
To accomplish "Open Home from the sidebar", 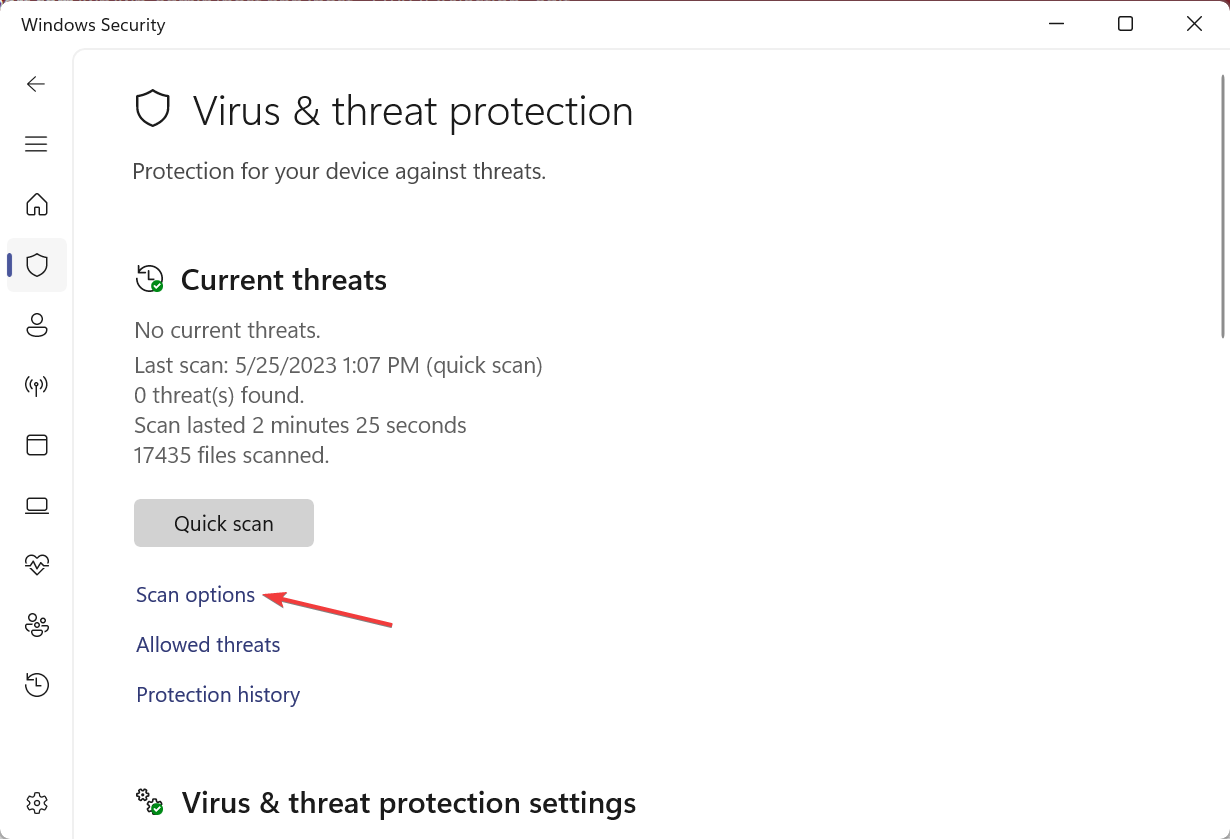I will 36,204.
